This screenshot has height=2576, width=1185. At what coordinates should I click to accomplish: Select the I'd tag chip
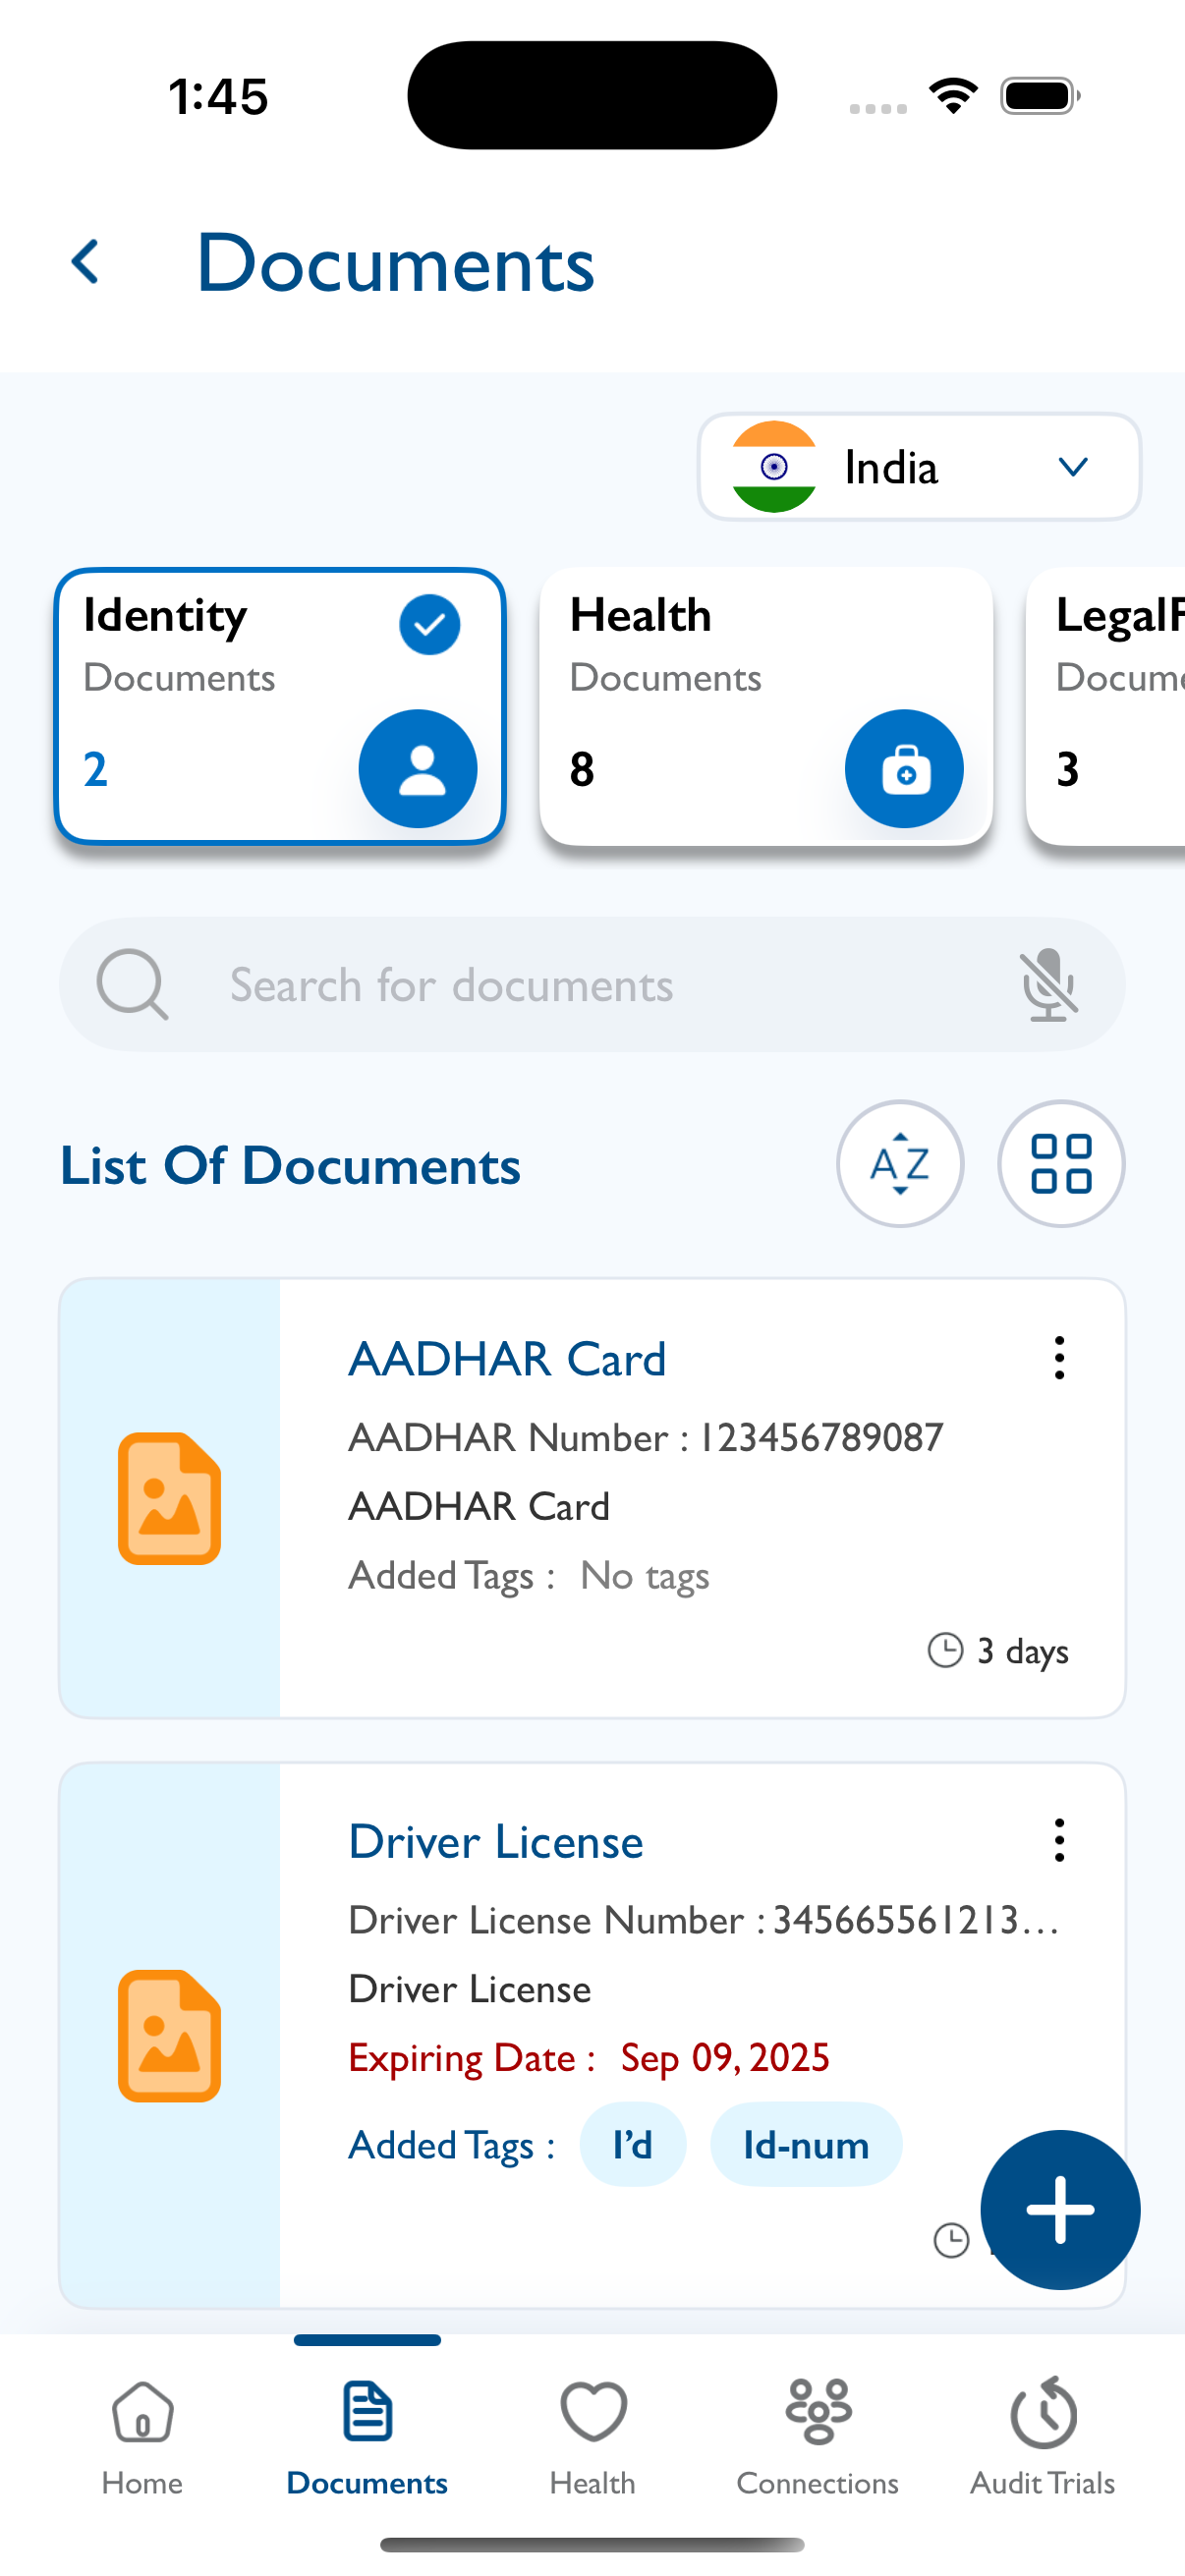coord(633,2145)
